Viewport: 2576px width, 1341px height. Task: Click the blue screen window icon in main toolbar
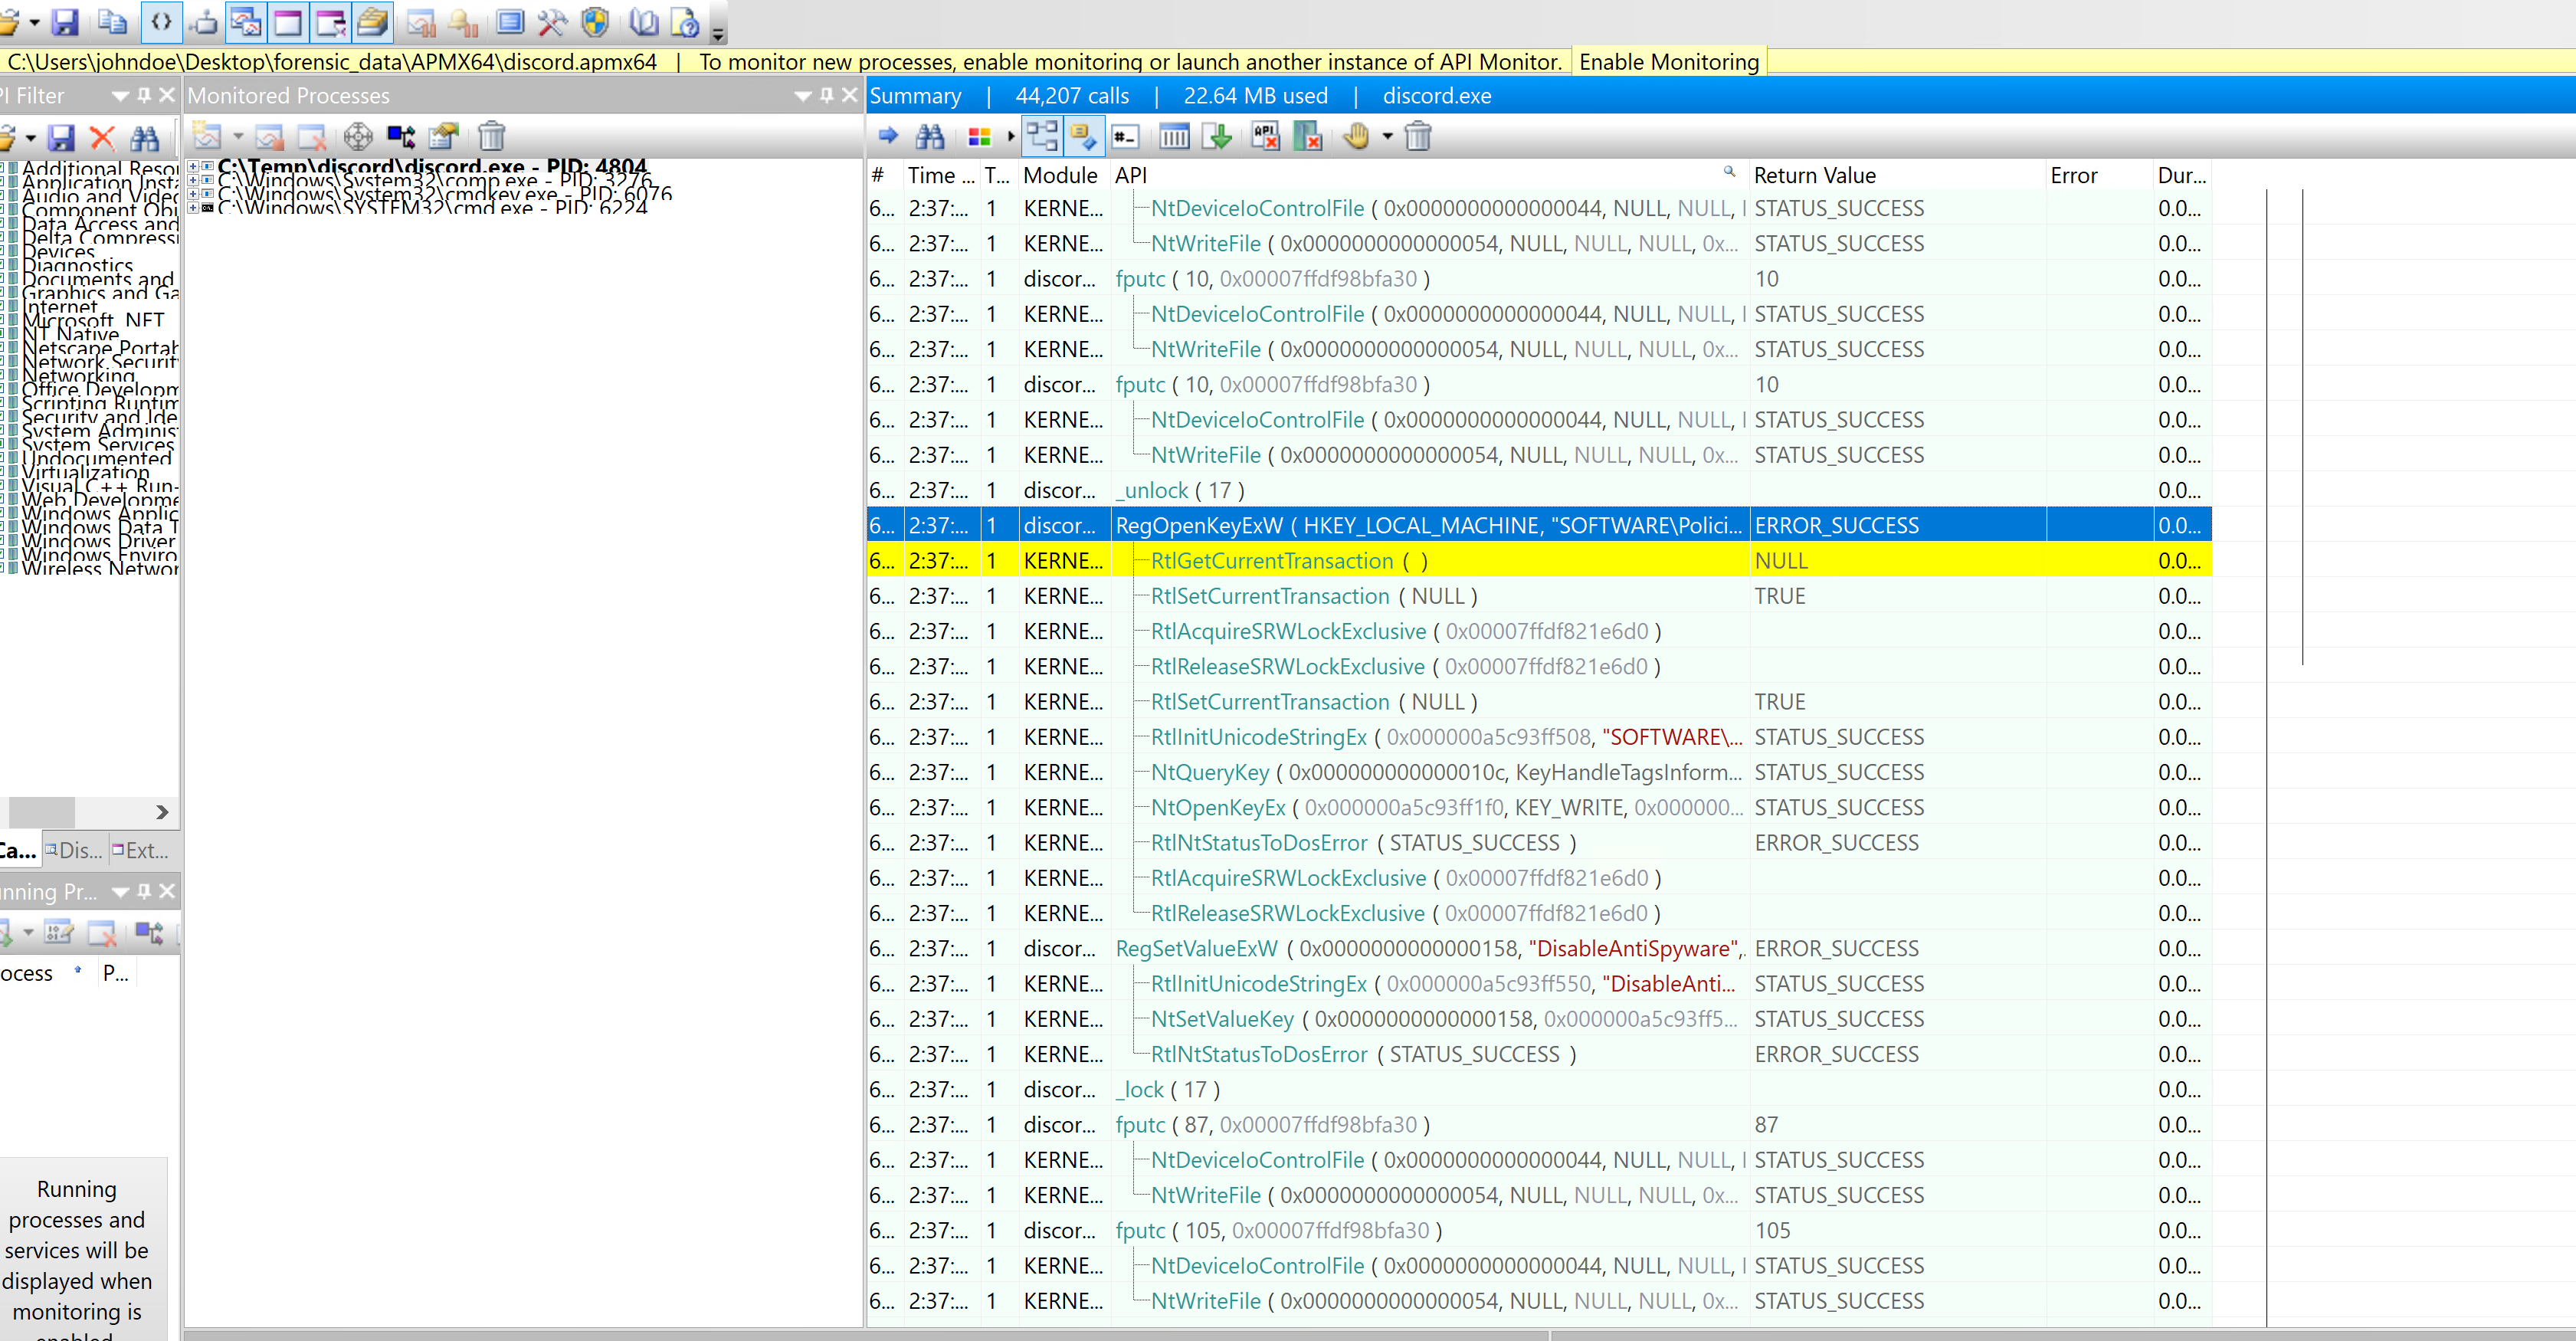510,22
